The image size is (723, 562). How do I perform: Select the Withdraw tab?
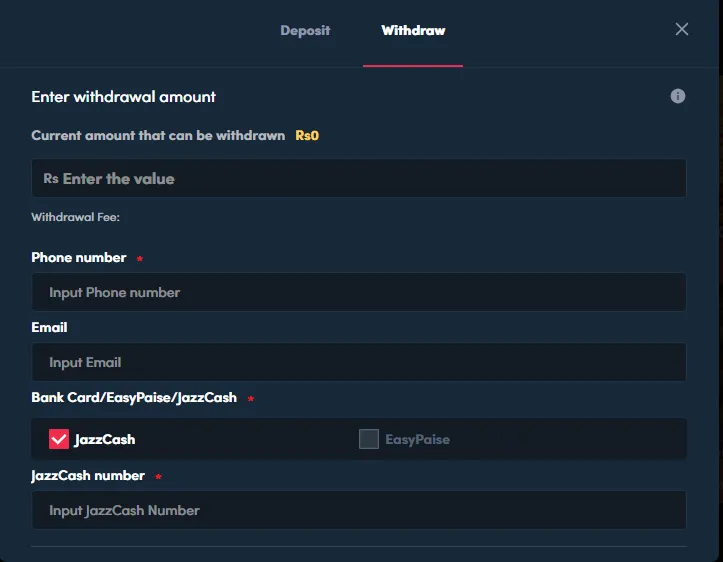pyautogui.click(x=413, y=30)
